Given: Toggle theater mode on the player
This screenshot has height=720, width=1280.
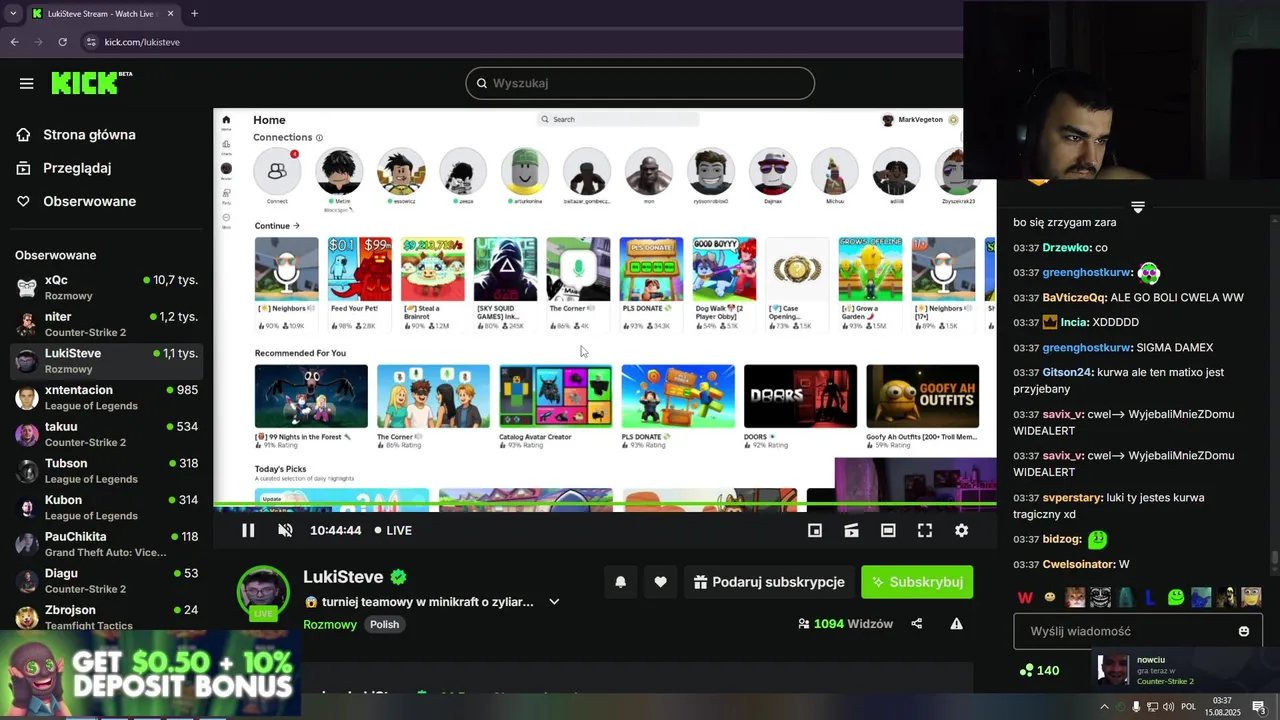Looking at the screenshot, I should (x=888, y=530).
